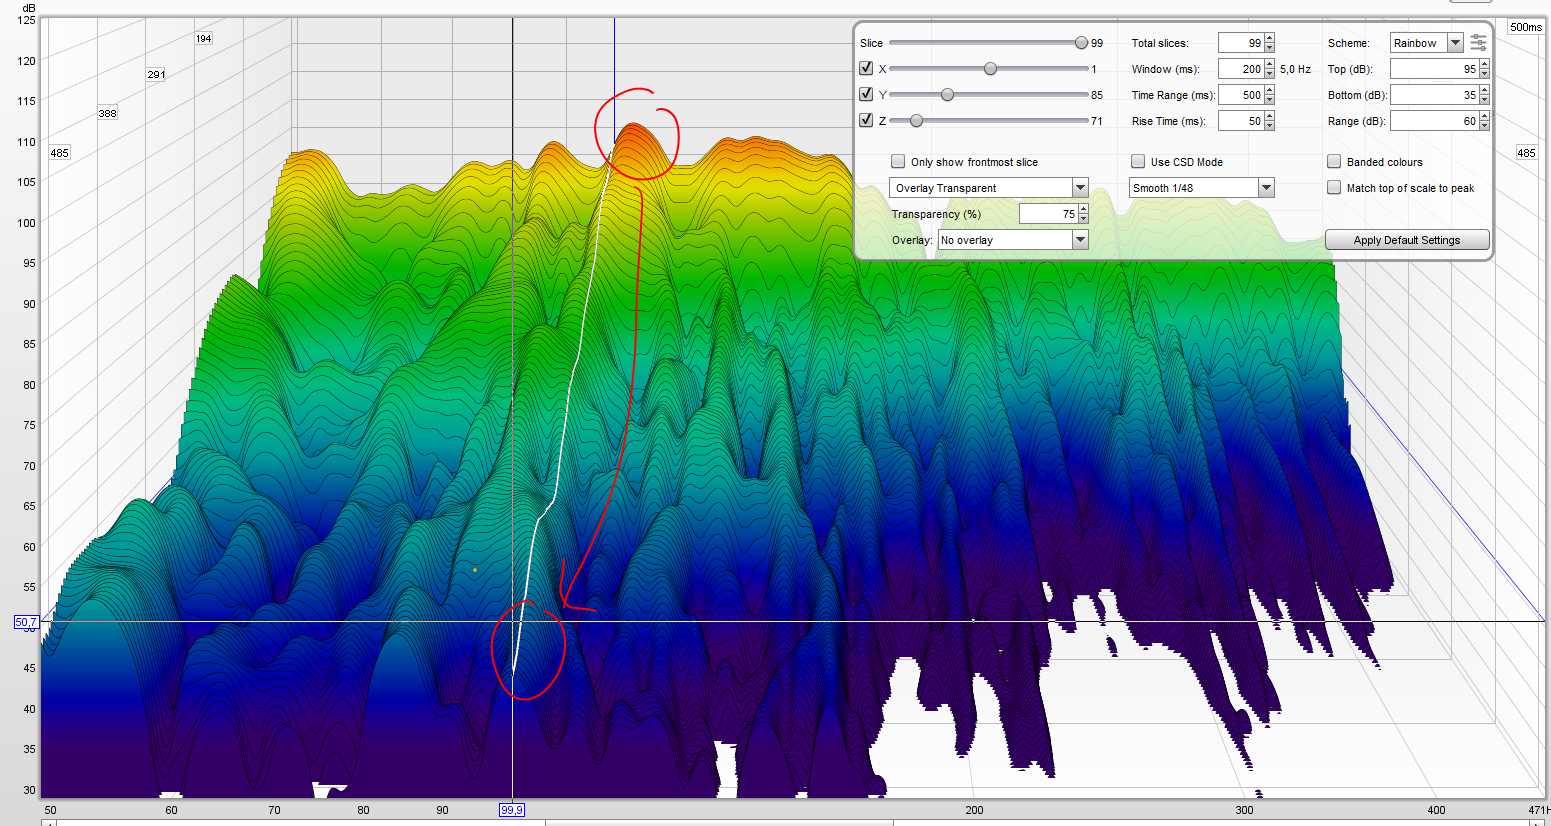Open the Smooth 1/48 dropdown
Viewport: 1551px width, 826px height.
tap(1202, 188)
